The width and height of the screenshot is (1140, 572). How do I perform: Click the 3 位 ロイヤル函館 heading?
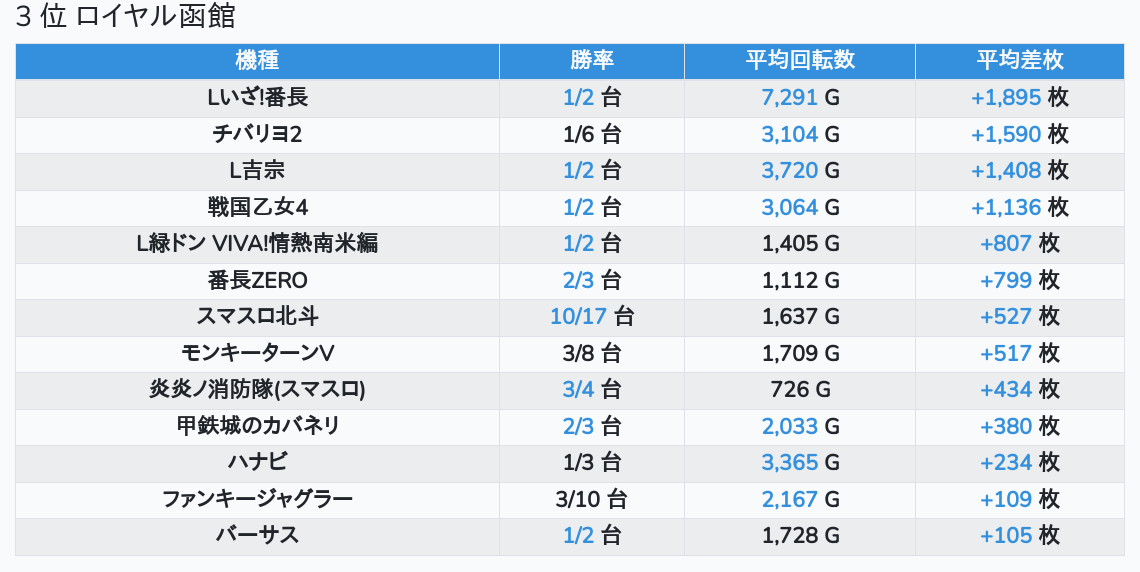(x=126, y=16)
